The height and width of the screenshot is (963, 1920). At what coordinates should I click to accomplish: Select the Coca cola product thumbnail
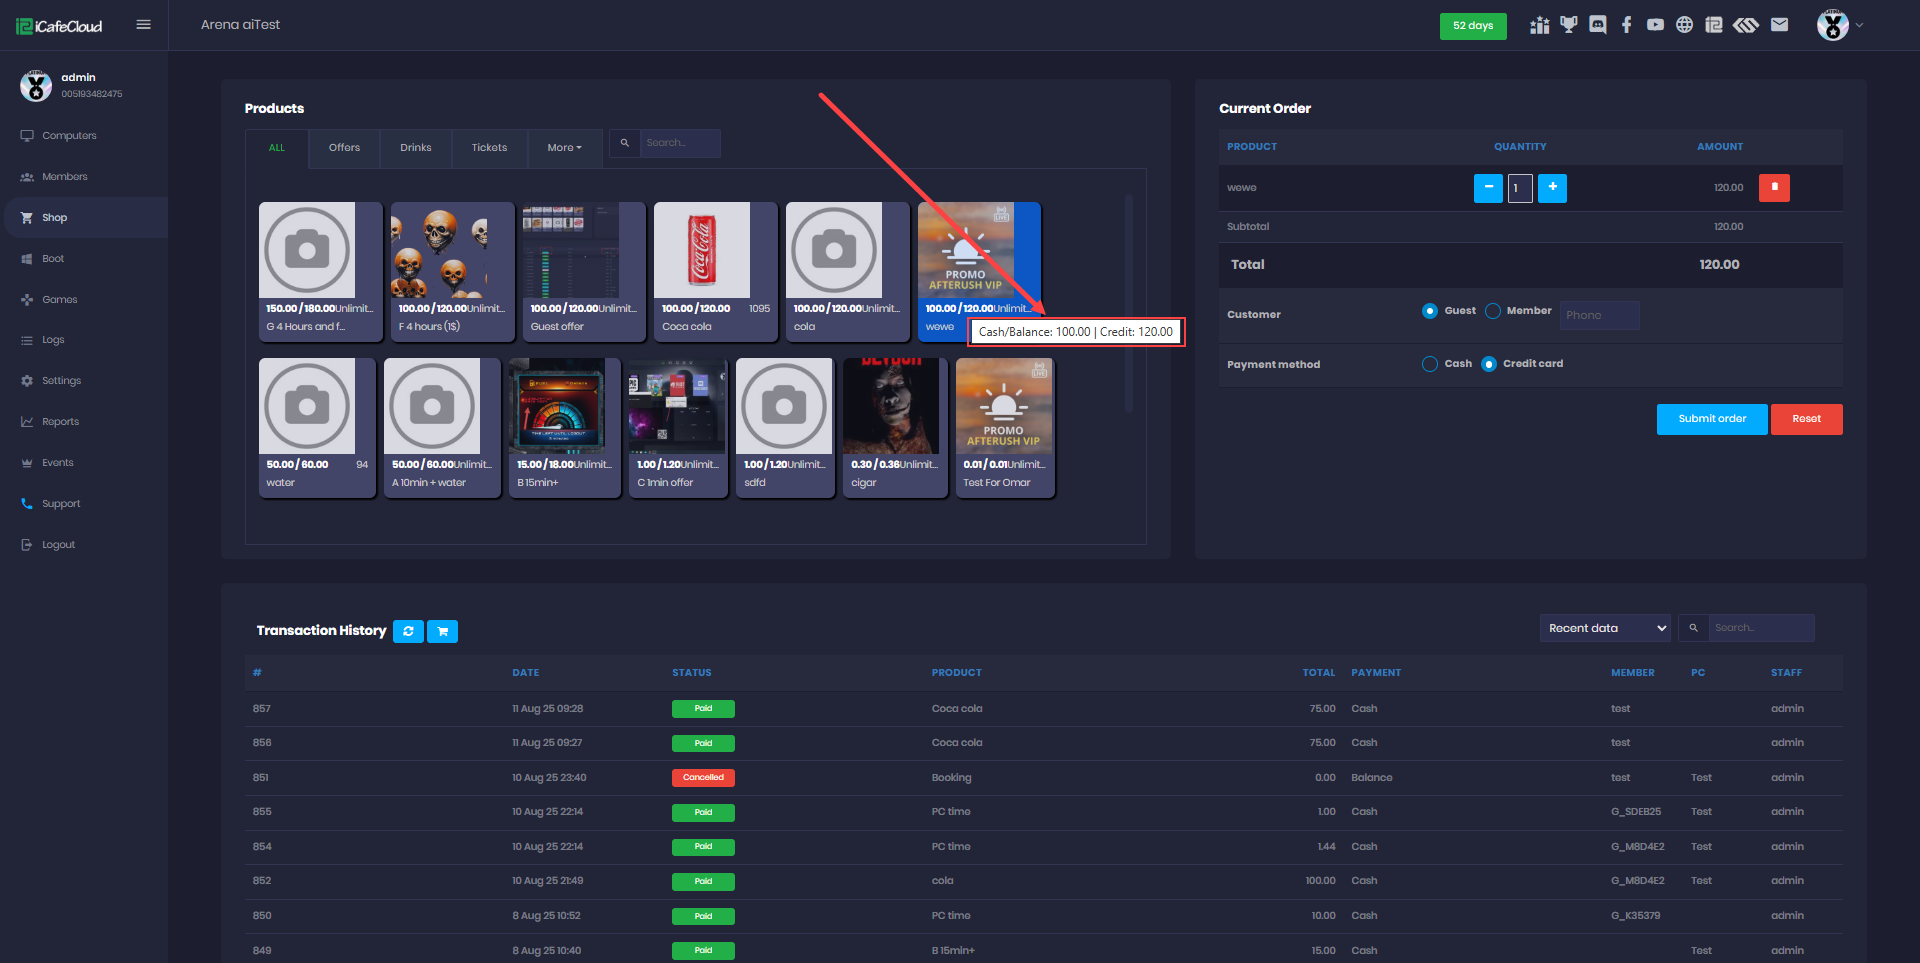point(702,251)
